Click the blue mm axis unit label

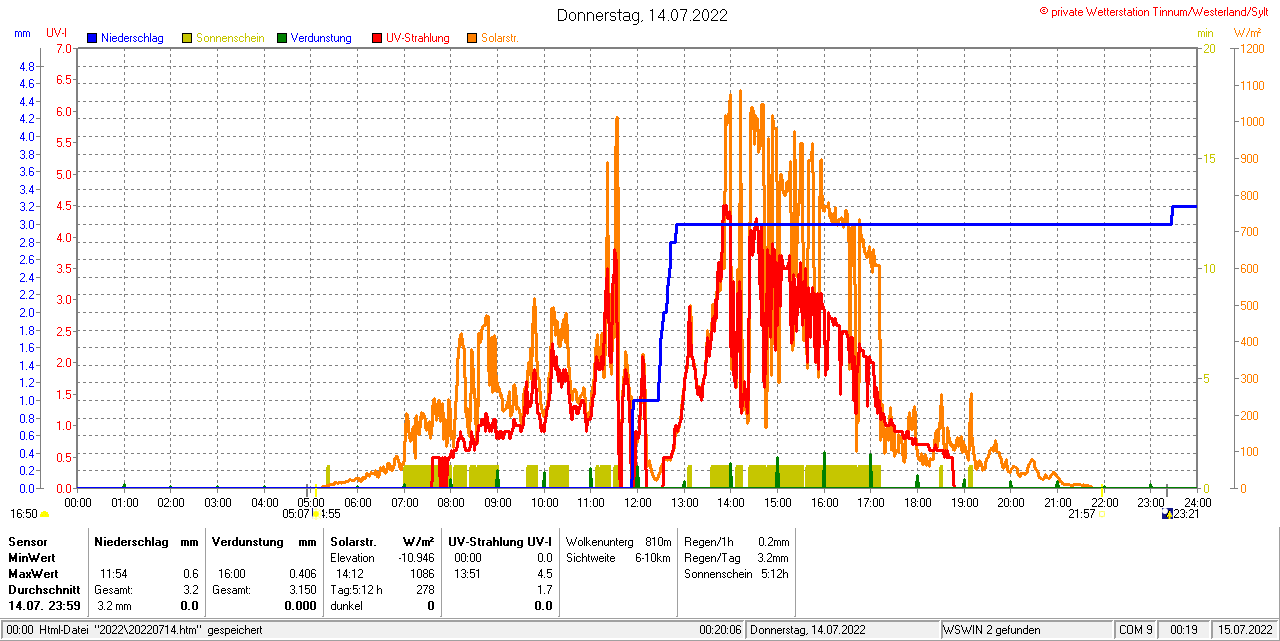coord(23,33)
